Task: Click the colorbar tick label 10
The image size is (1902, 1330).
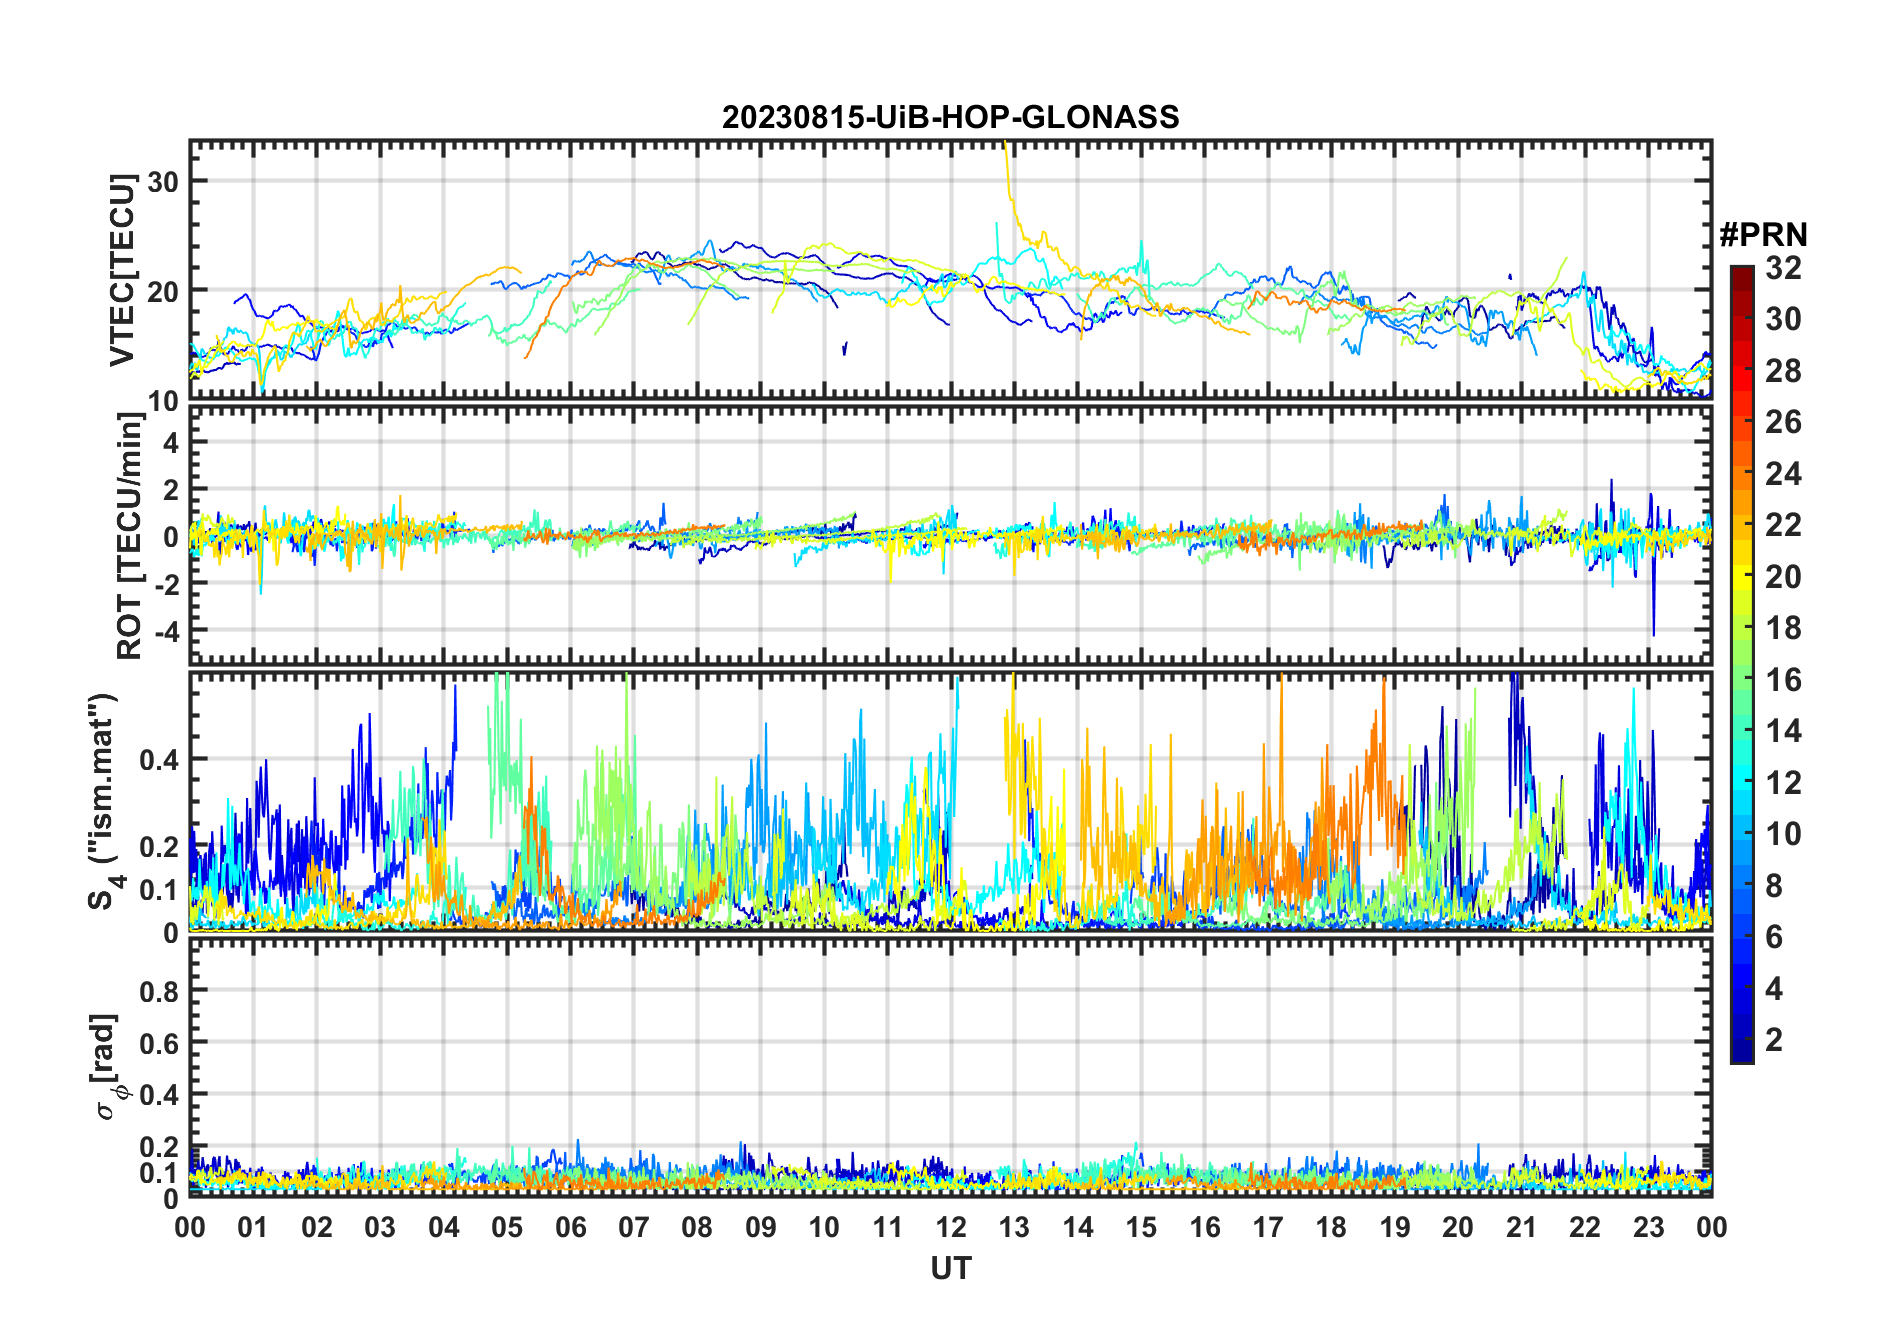Action: click(x=1783, y=834)
